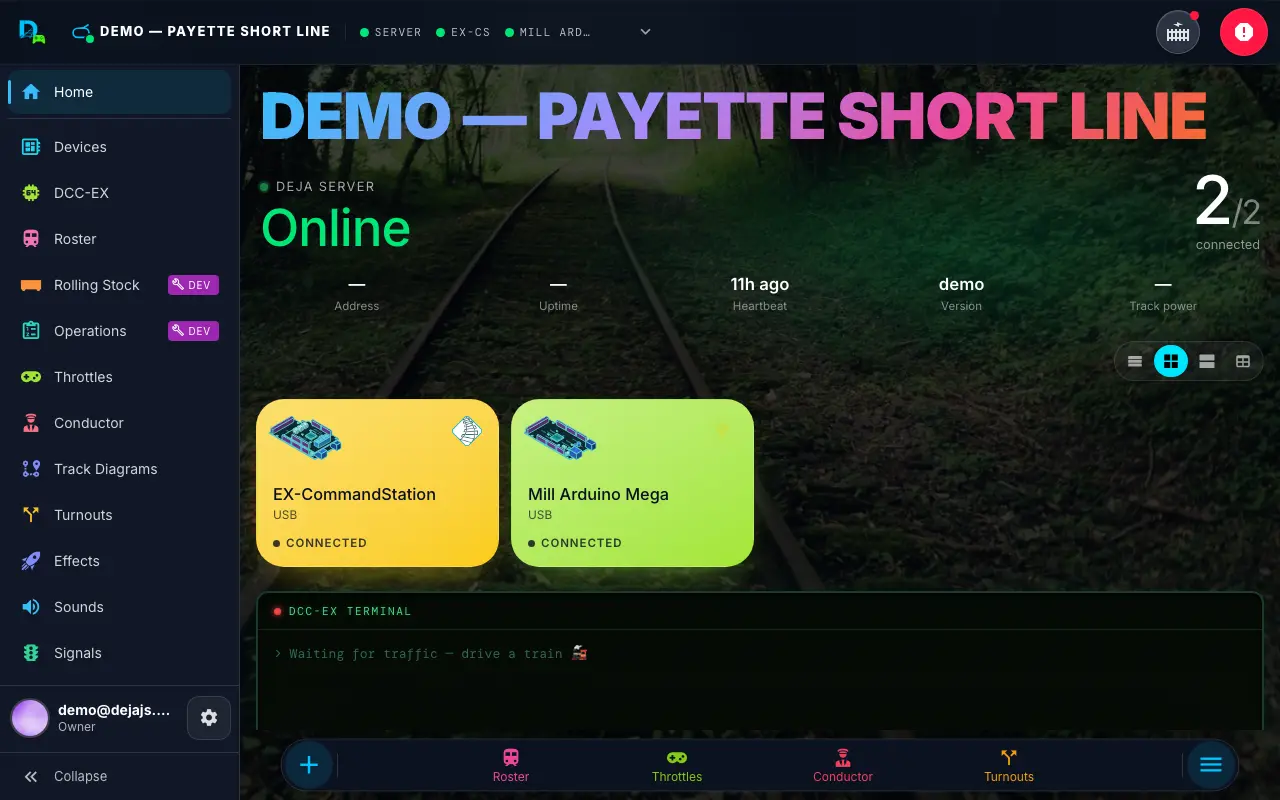Open the Mill Arduino Mega card
This screenshot has width=1280, height=800.
pyautogui.click(x=632, y=483)
